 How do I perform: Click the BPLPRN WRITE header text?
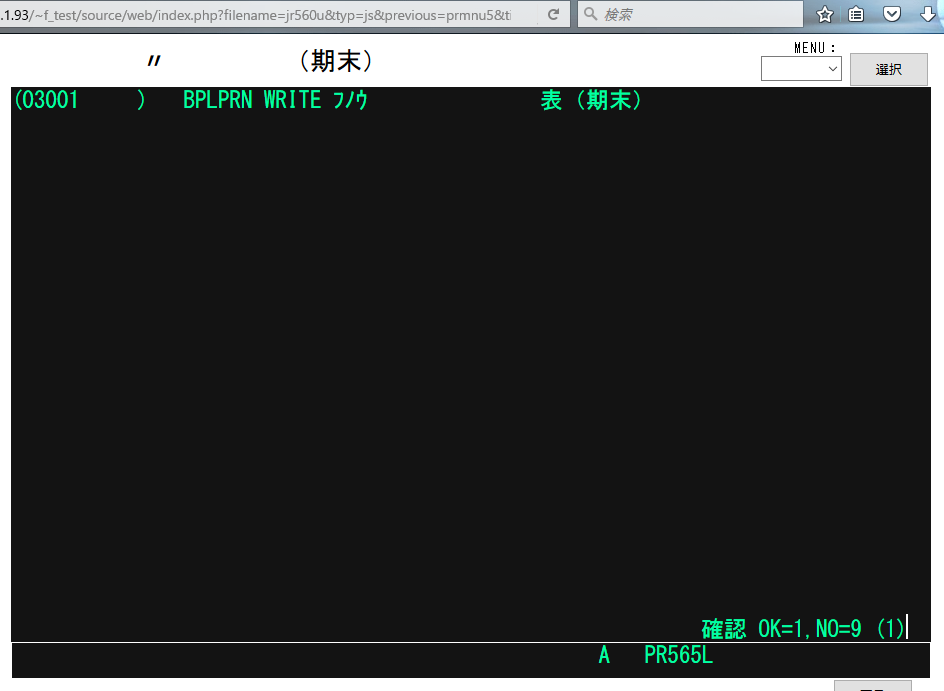[275, 101]
